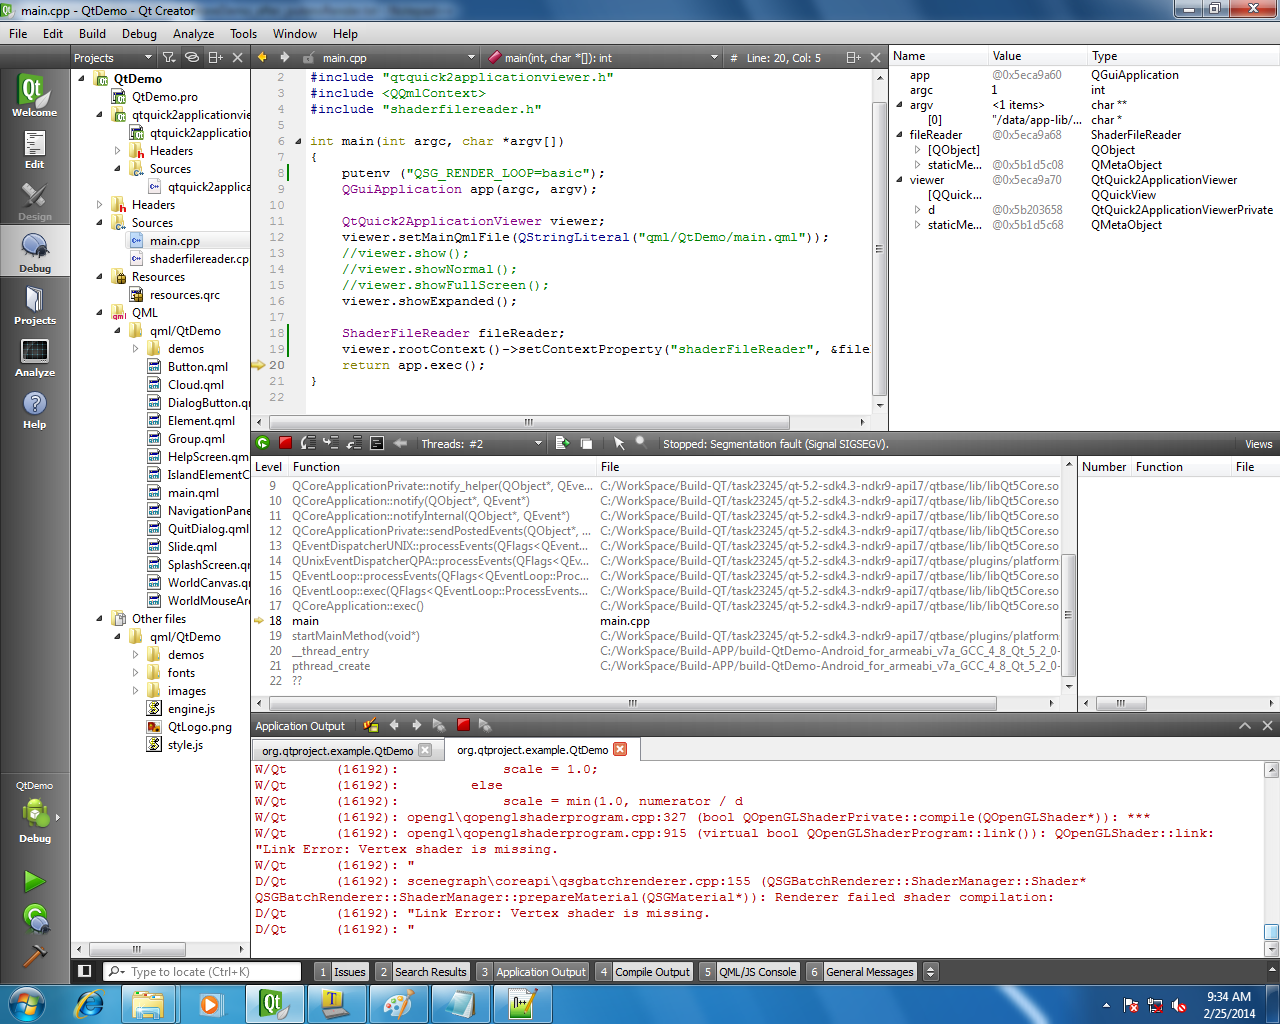
Task: Open the Analyze menu
Action: (193, 33)
